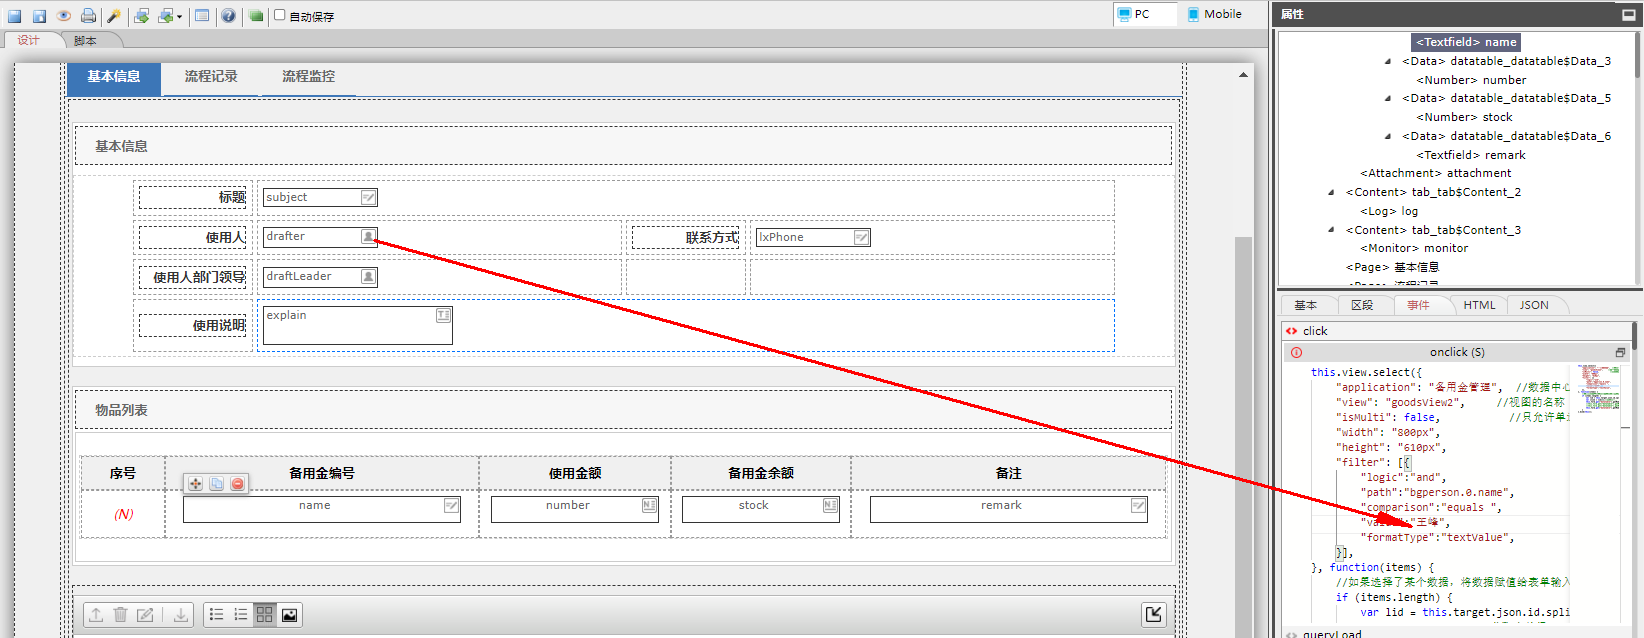
Task: Open the HTML properties tab
Action: click(1479, 305)
